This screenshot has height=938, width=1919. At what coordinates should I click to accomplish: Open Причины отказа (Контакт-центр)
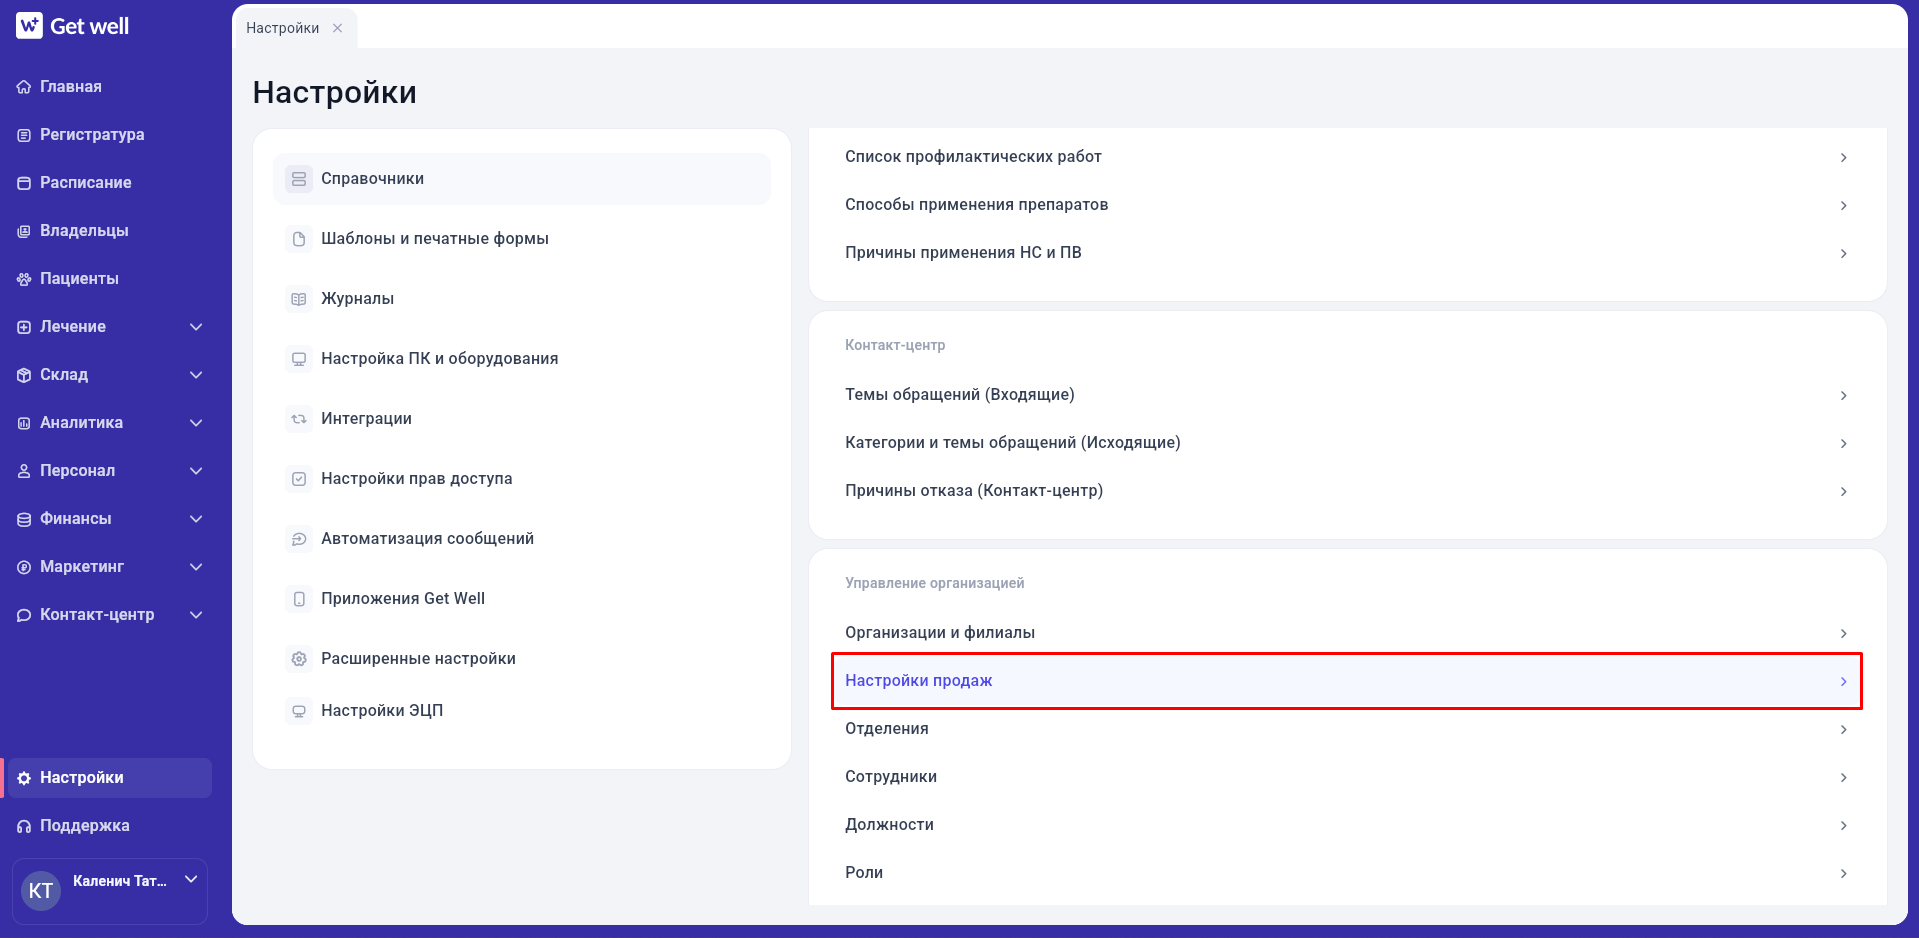[1347, 491]
